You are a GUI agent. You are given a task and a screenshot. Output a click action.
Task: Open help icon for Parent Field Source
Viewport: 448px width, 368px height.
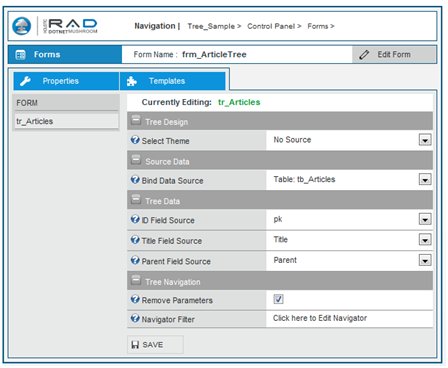(135, 260)
